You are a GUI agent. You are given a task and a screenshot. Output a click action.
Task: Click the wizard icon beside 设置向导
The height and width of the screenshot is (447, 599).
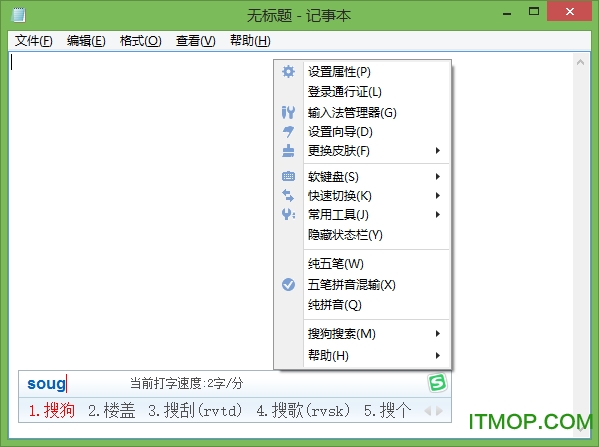(x=288, y=131)
